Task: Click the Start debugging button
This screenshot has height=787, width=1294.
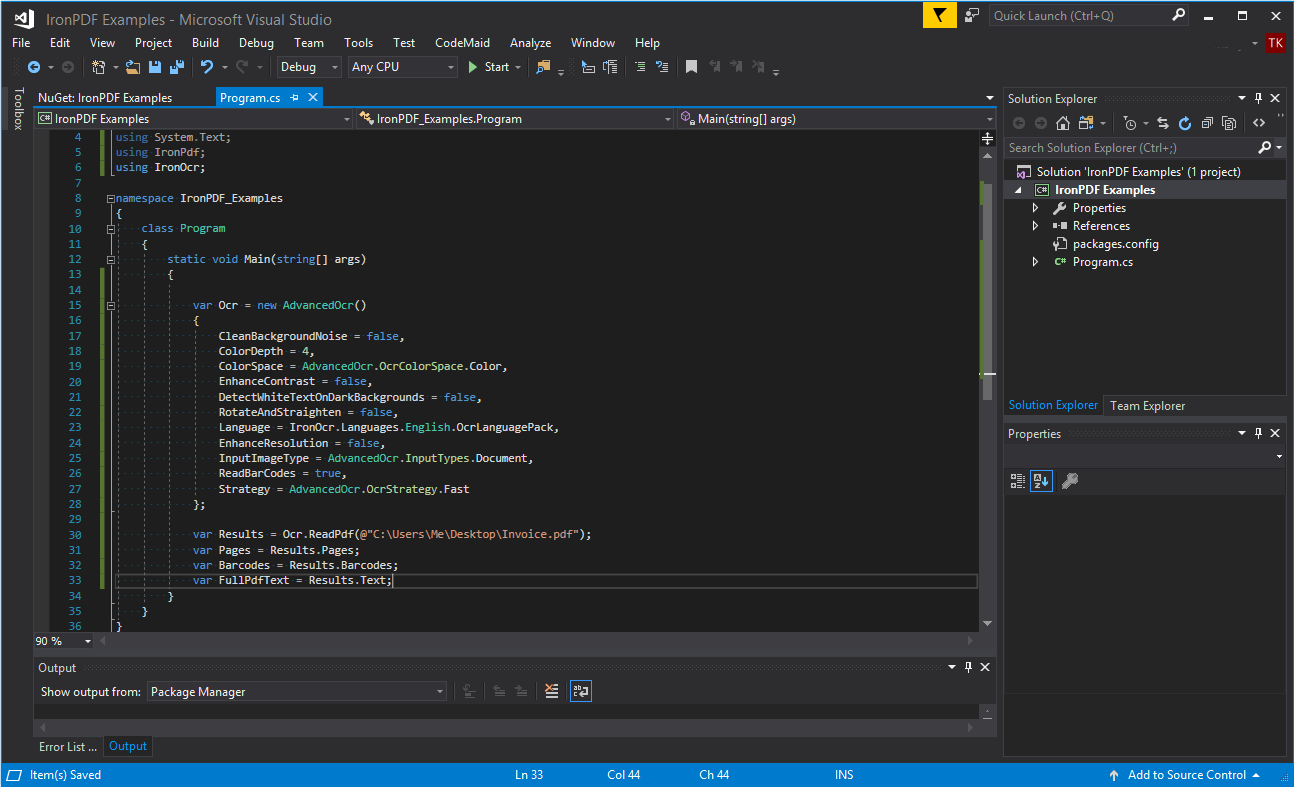Action: coord(488,67)
